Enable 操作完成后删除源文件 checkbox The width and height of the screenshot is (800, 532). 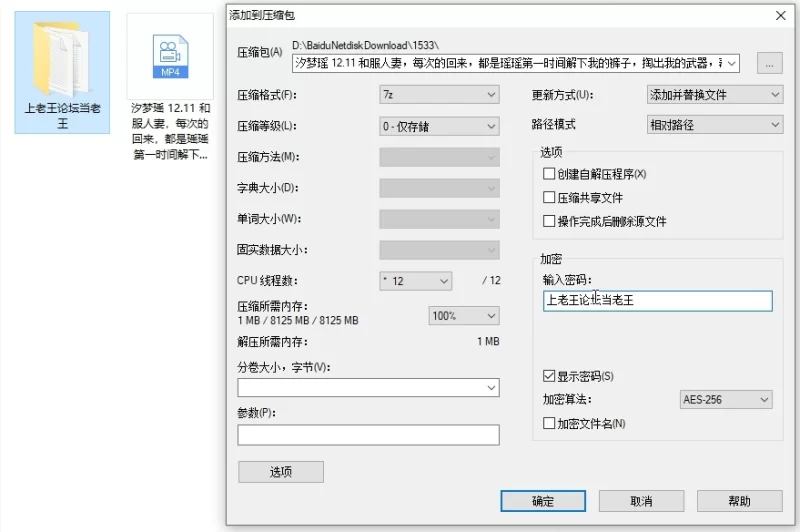549,221
